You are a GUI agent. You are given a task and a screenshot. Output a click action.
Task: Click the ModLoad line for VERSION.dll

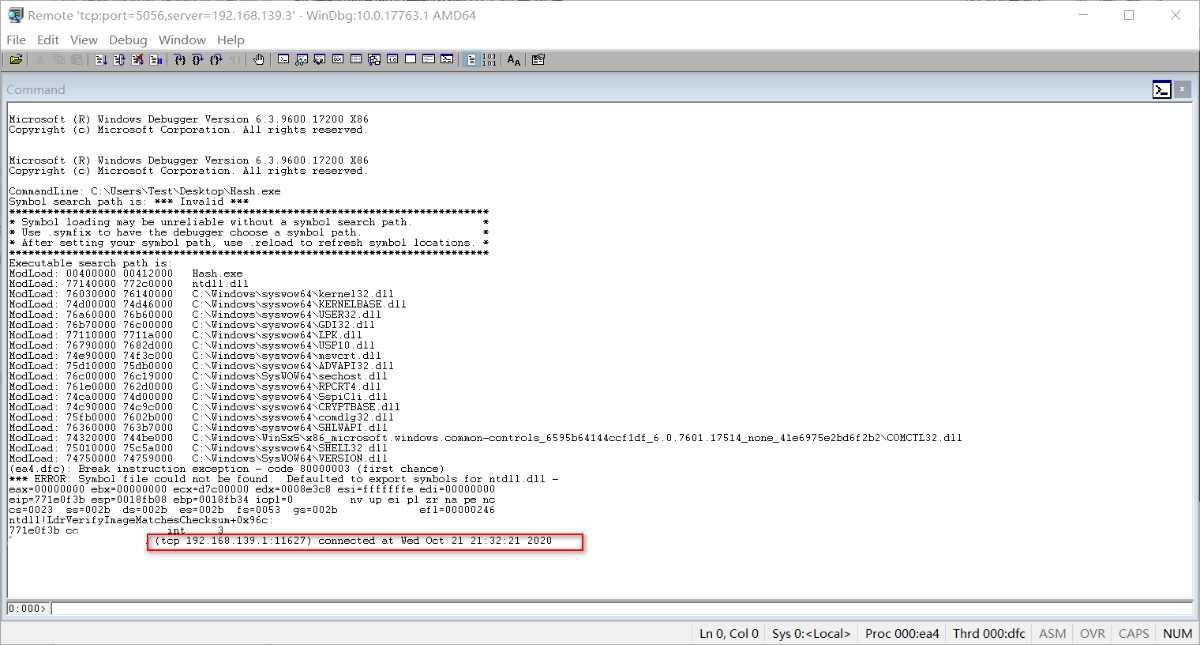[x=198, y=457]
